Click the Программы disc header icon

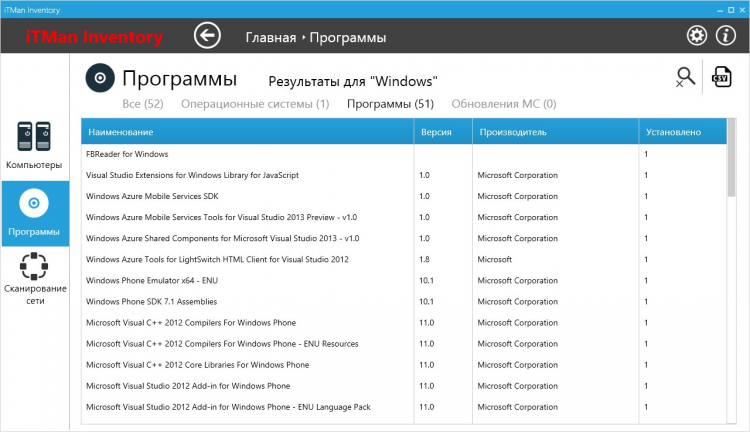coord(100,78)
